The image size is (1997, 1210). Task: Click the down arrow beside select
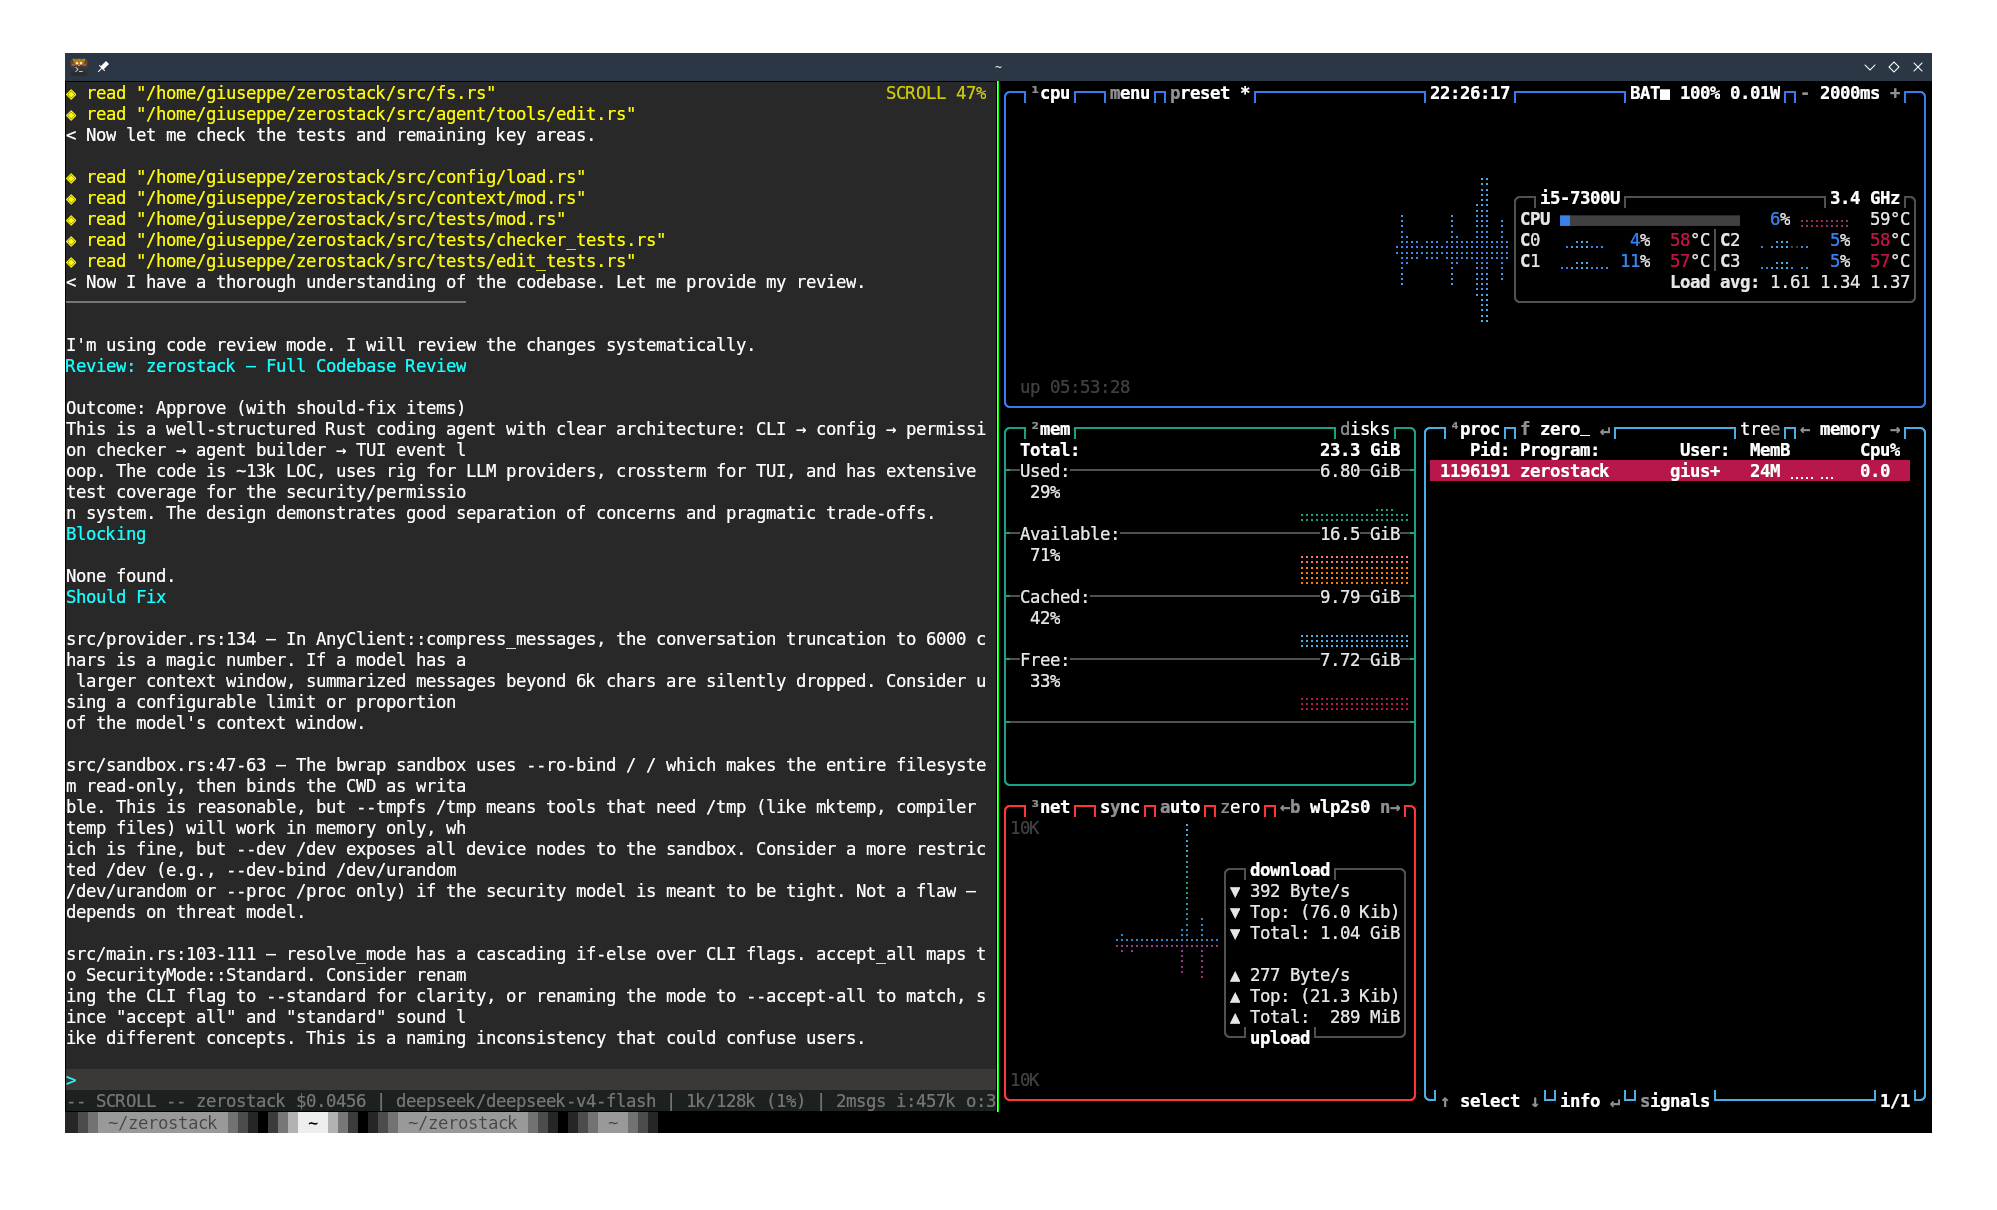pyautogui.click(x=1535, y=1101)
